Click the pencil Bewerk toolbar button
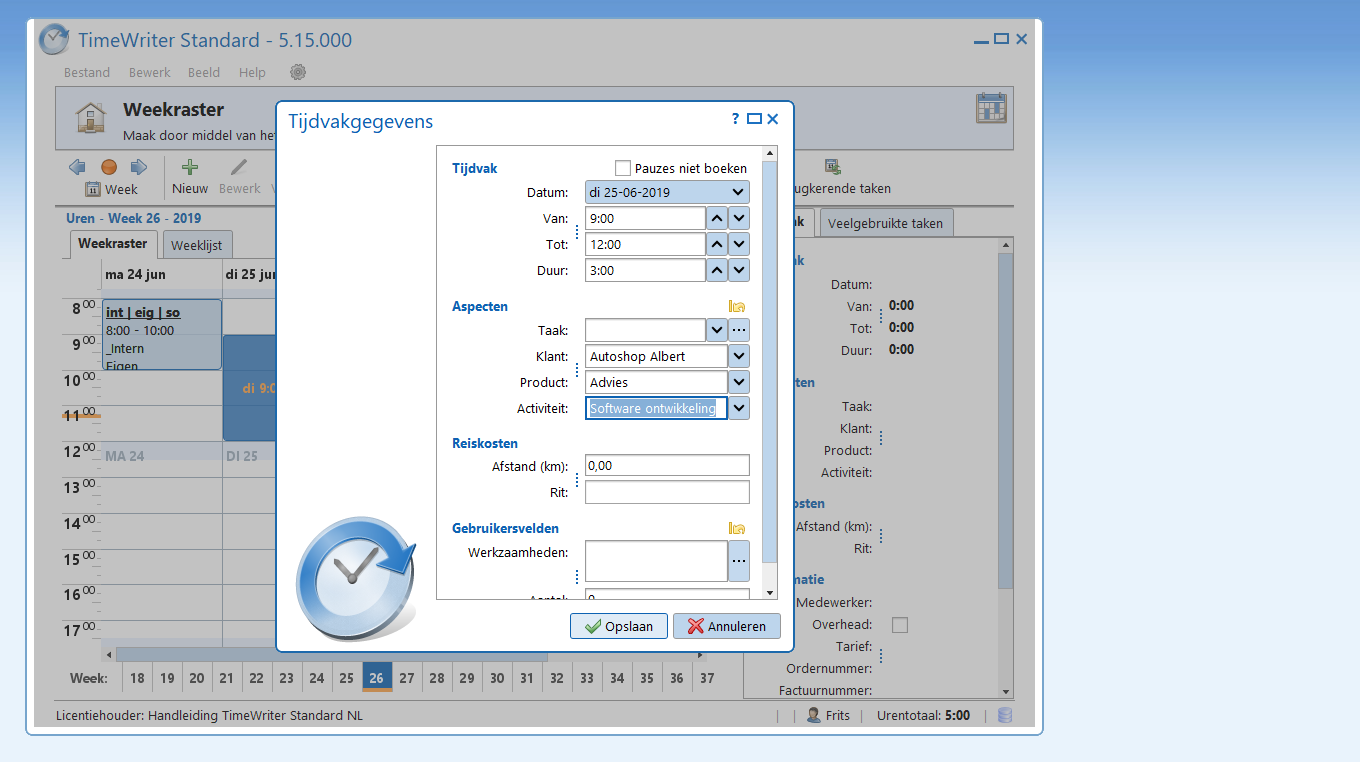This screenshot has width=1360, height=762. coord(240,176)
